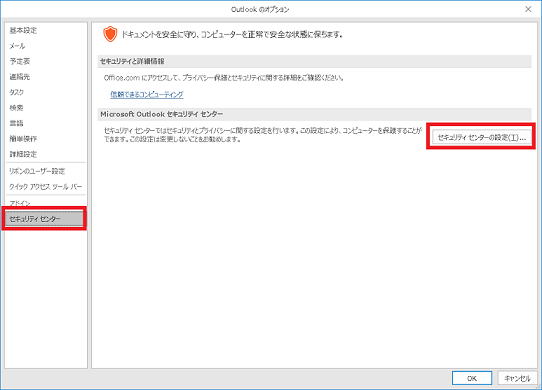This screenshot has height=390, width=542.
Task: Click the Microsoft Outlook セキュリティ センター heading
Action: 162,114
